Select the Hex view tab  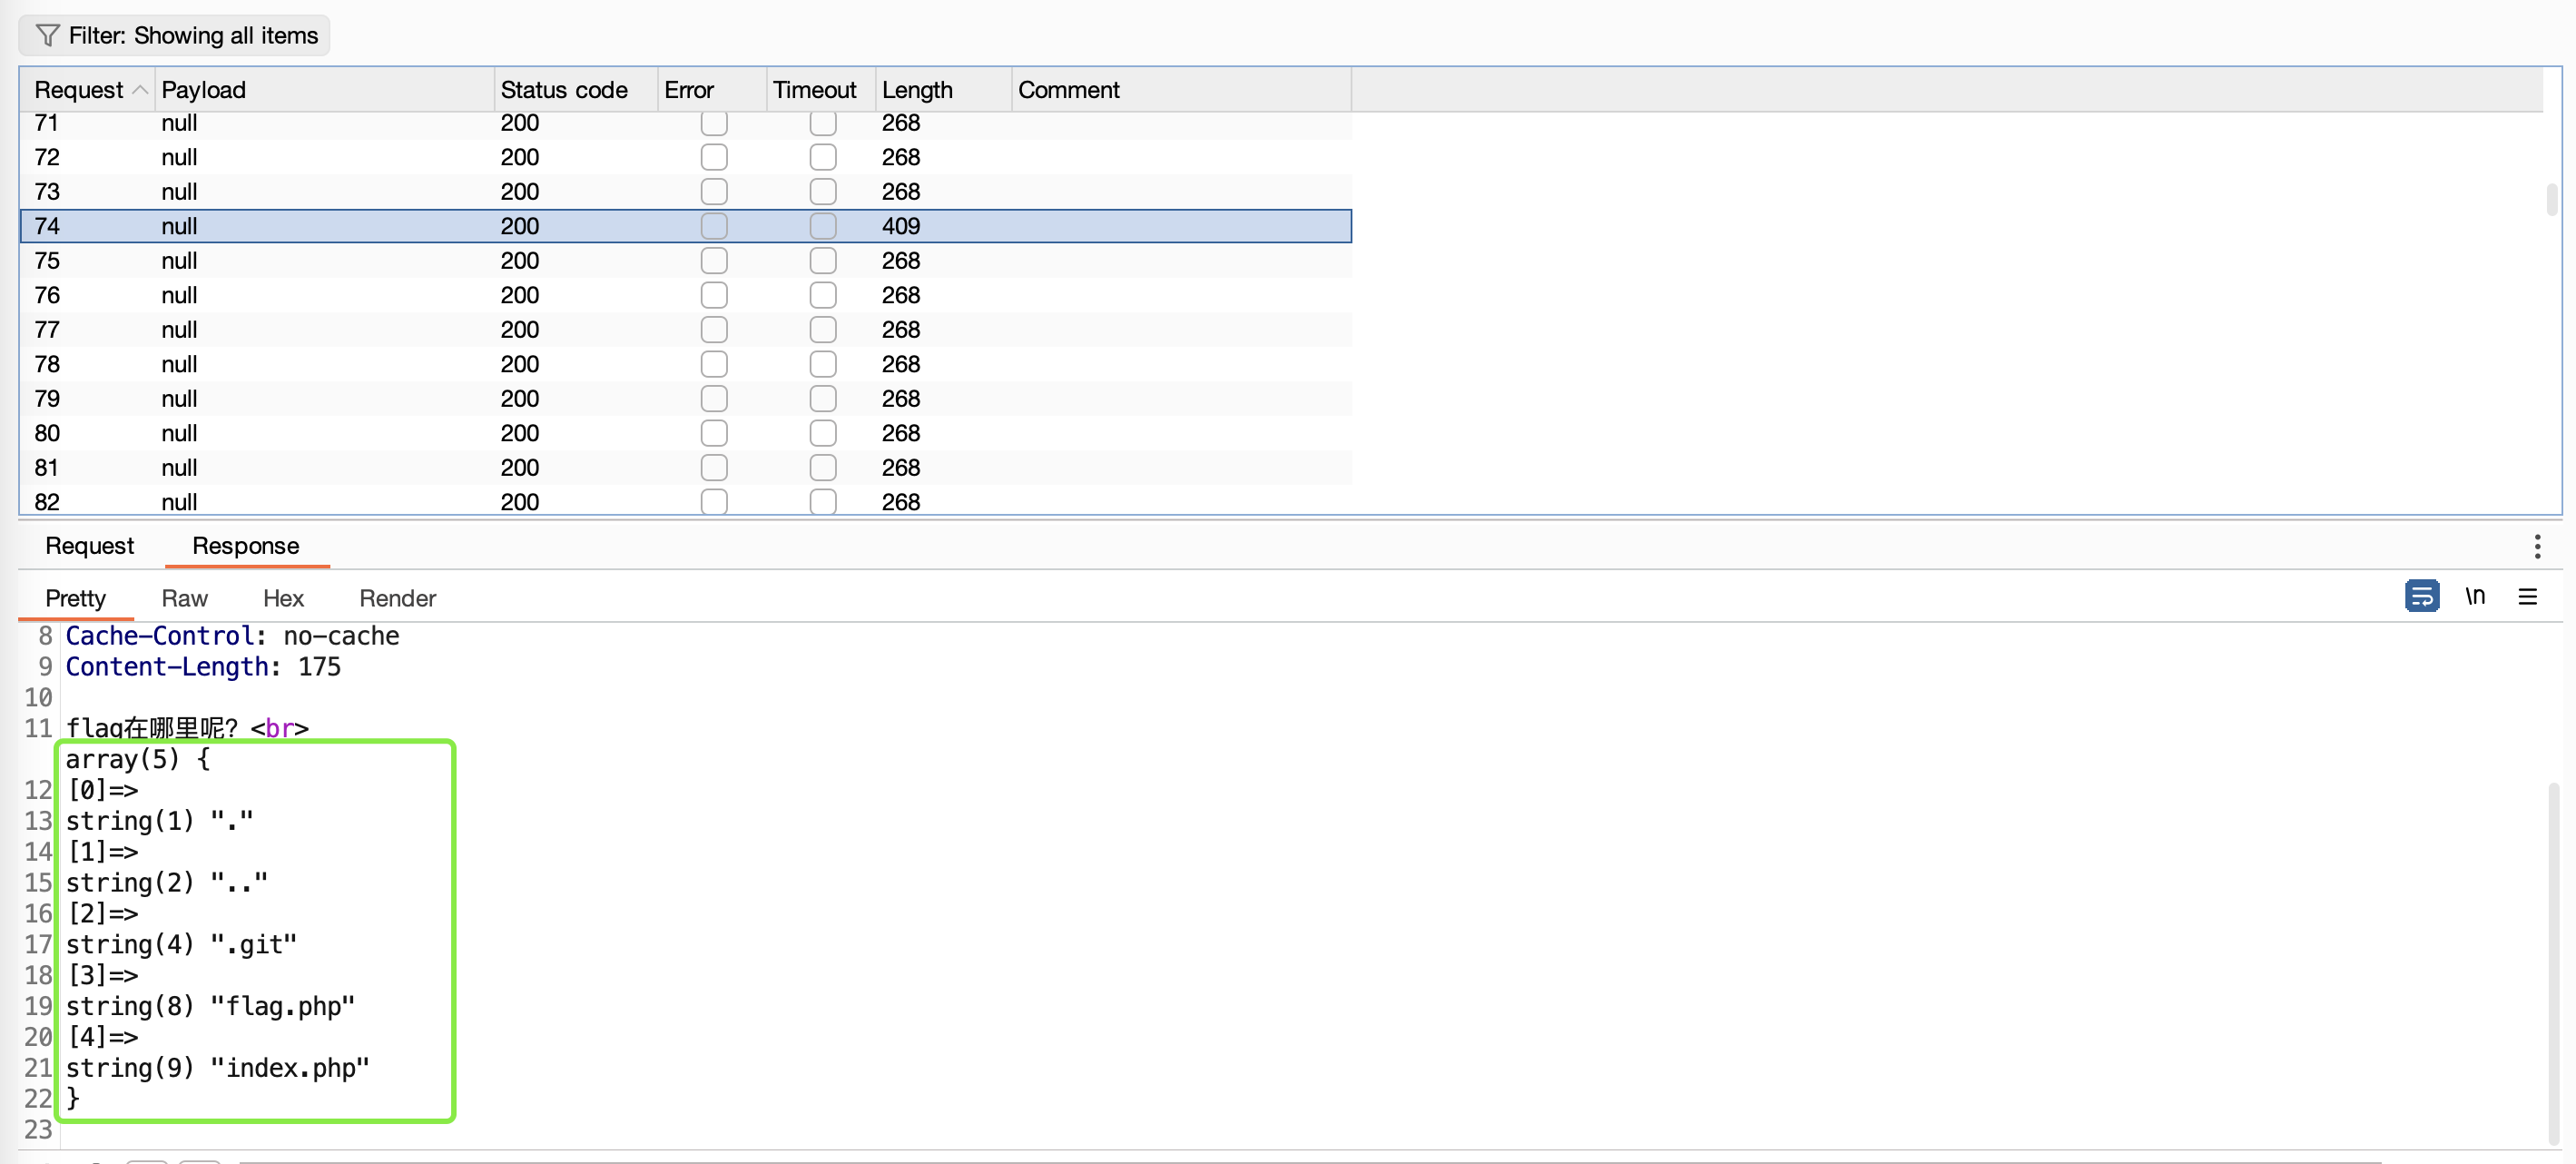(283, 598)
